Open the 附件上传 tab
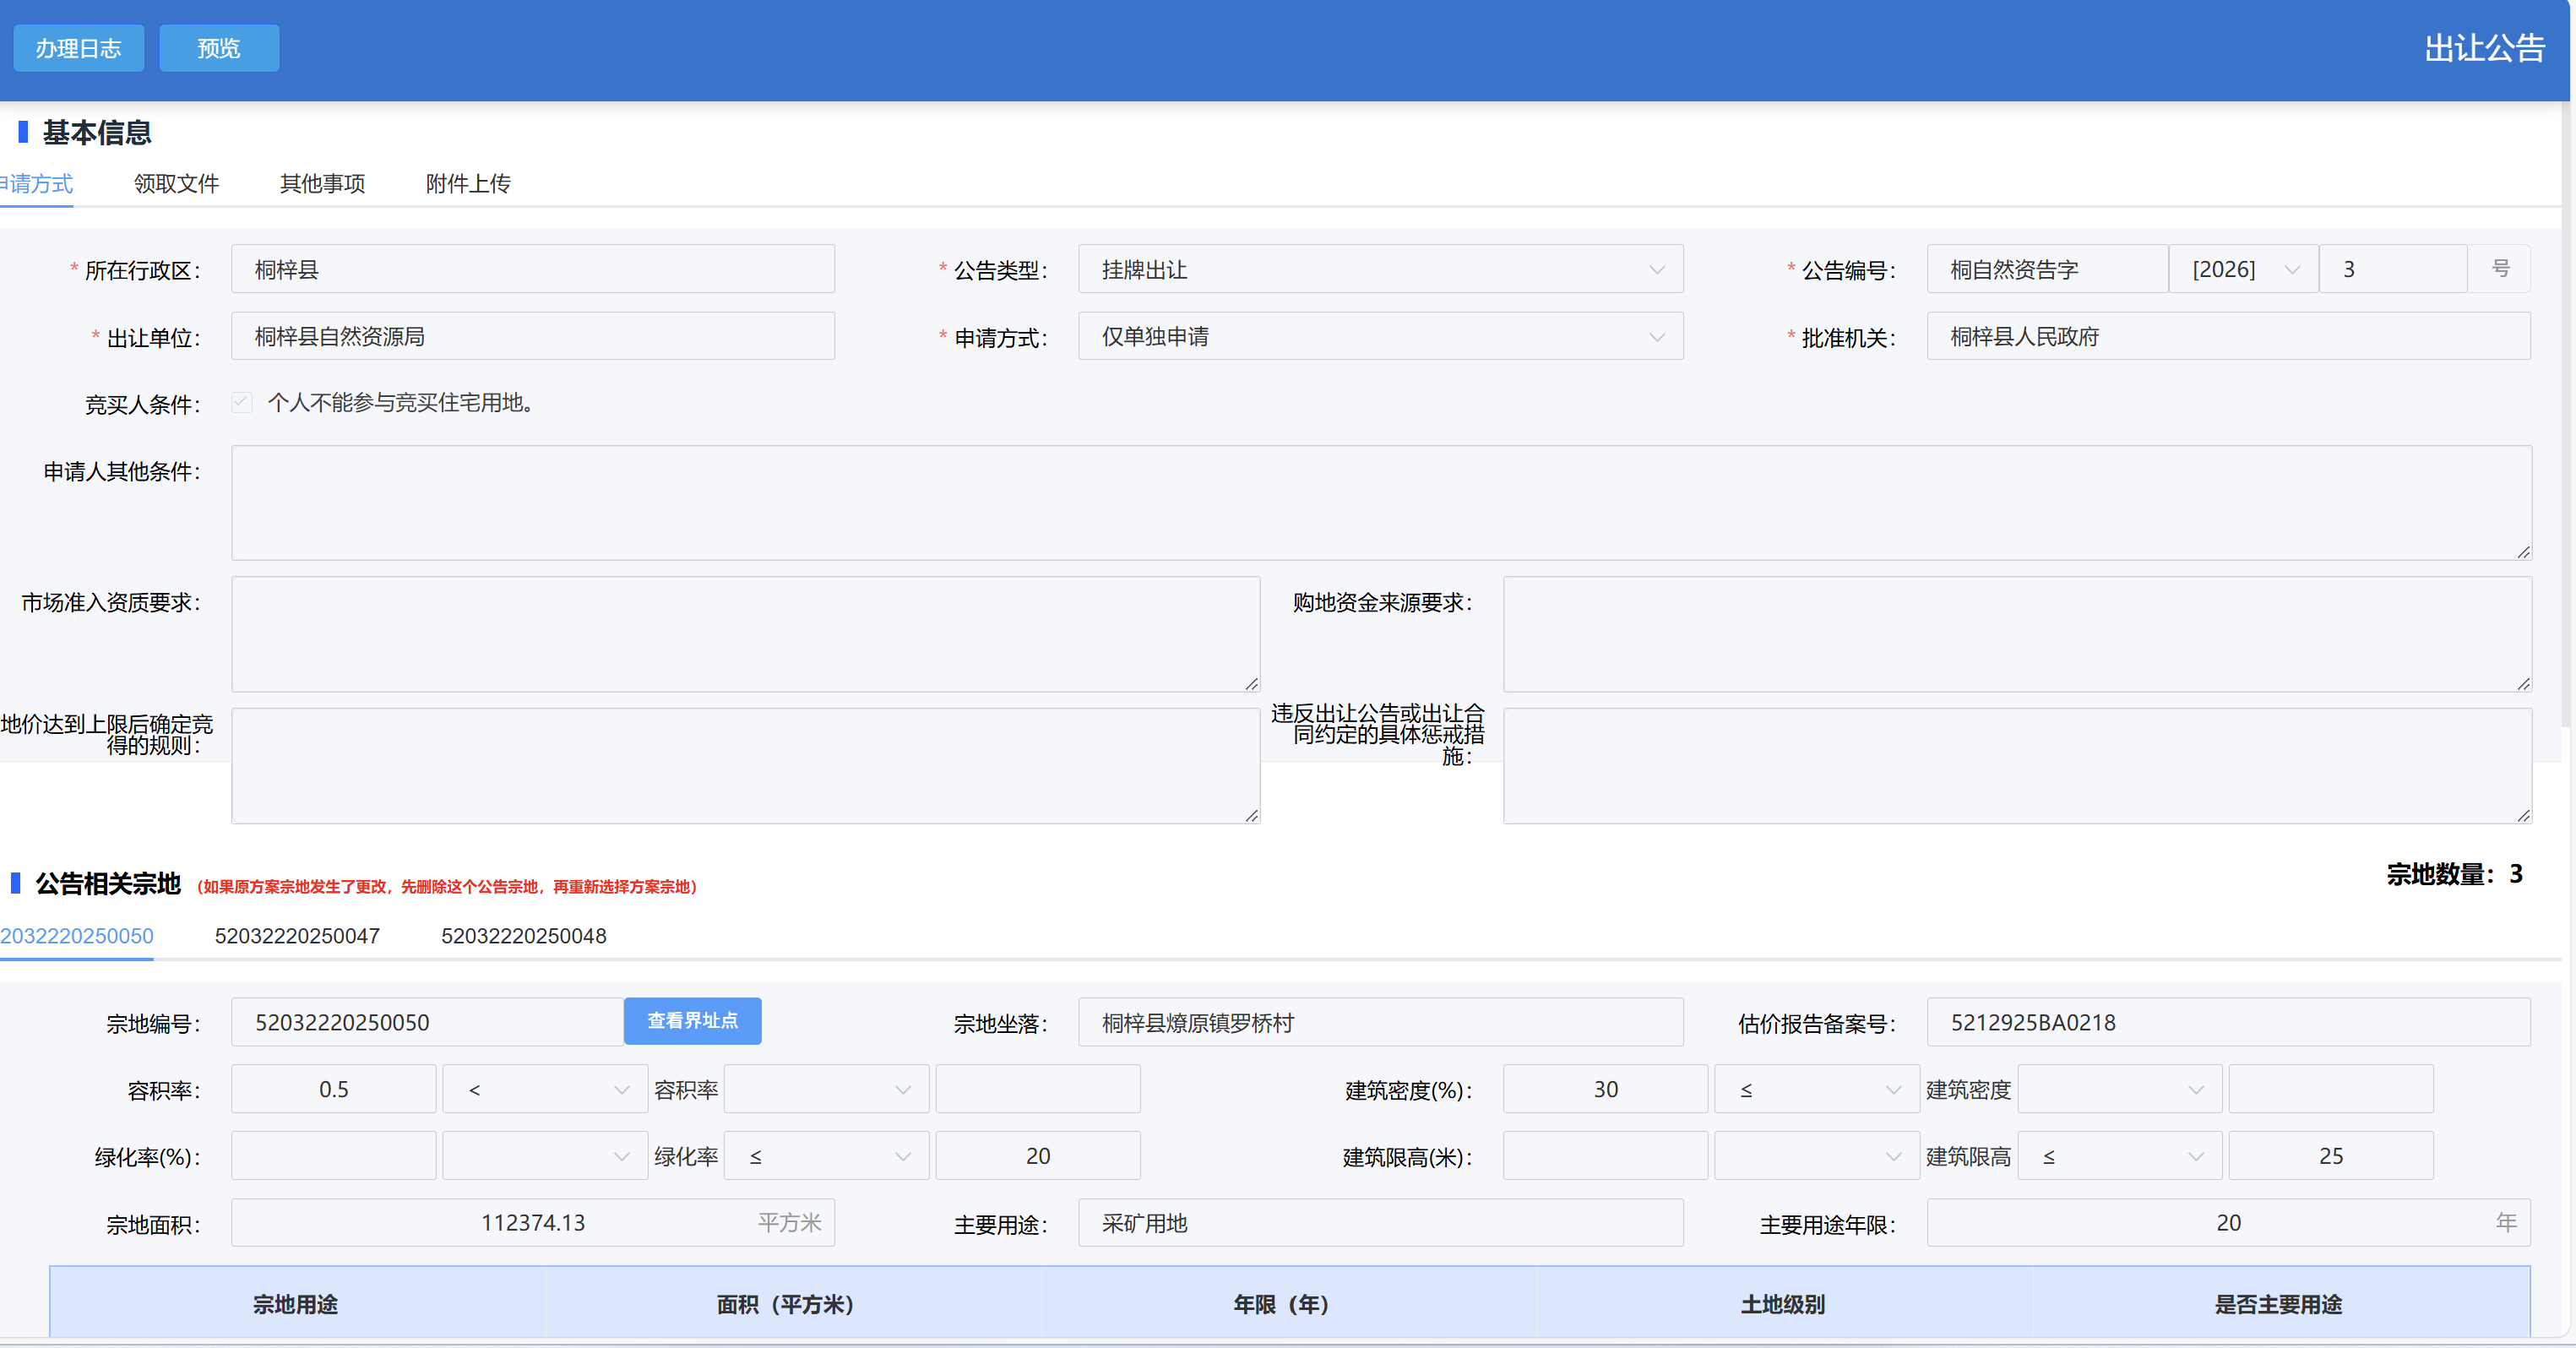 (468, 184)
